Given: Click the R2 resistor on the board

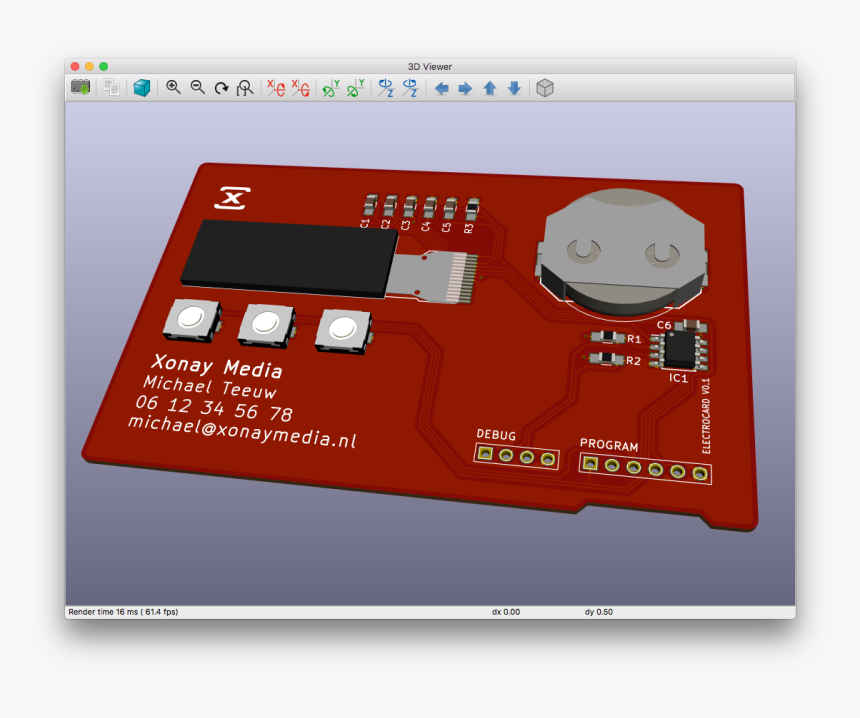Looking at the screenshot, I should 607,358.
